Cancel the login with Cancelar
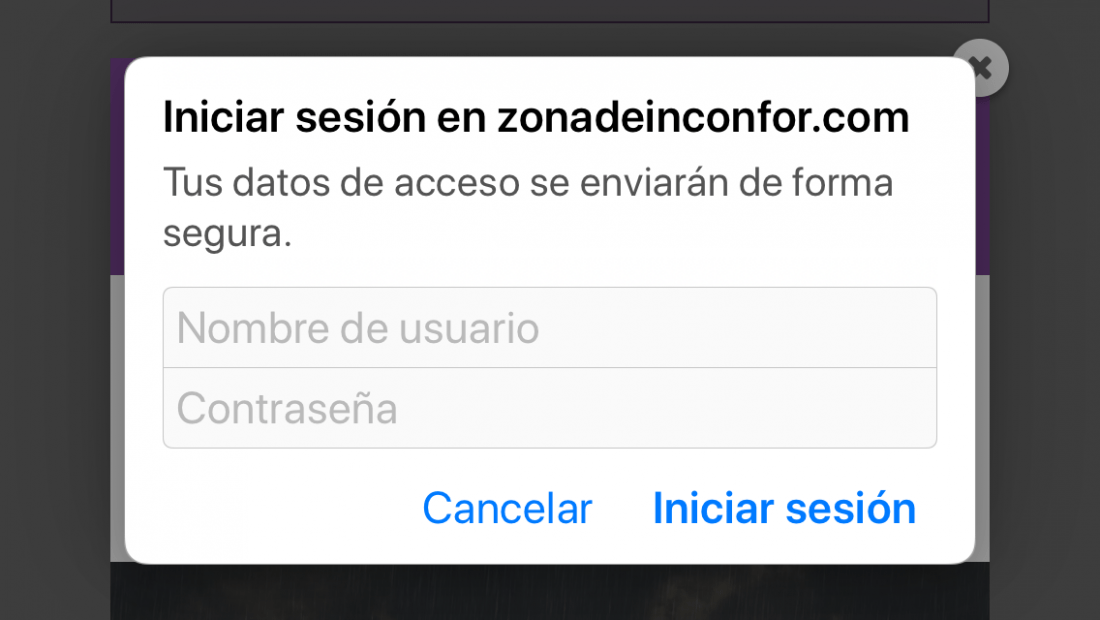The height and width of the screenshot is (620, 1100). pyautogui.click(x=507, y=508)
